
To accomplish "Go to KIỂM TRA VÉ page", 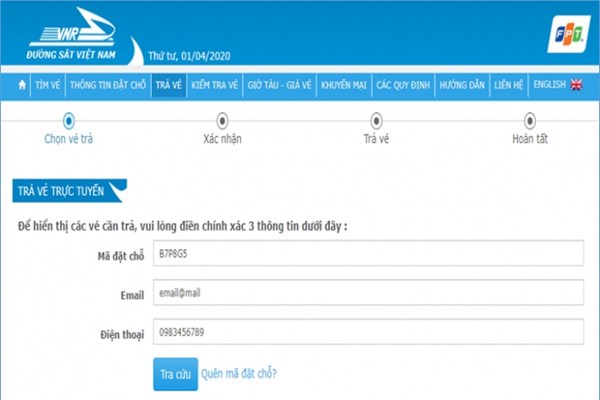I will [215, 85].
